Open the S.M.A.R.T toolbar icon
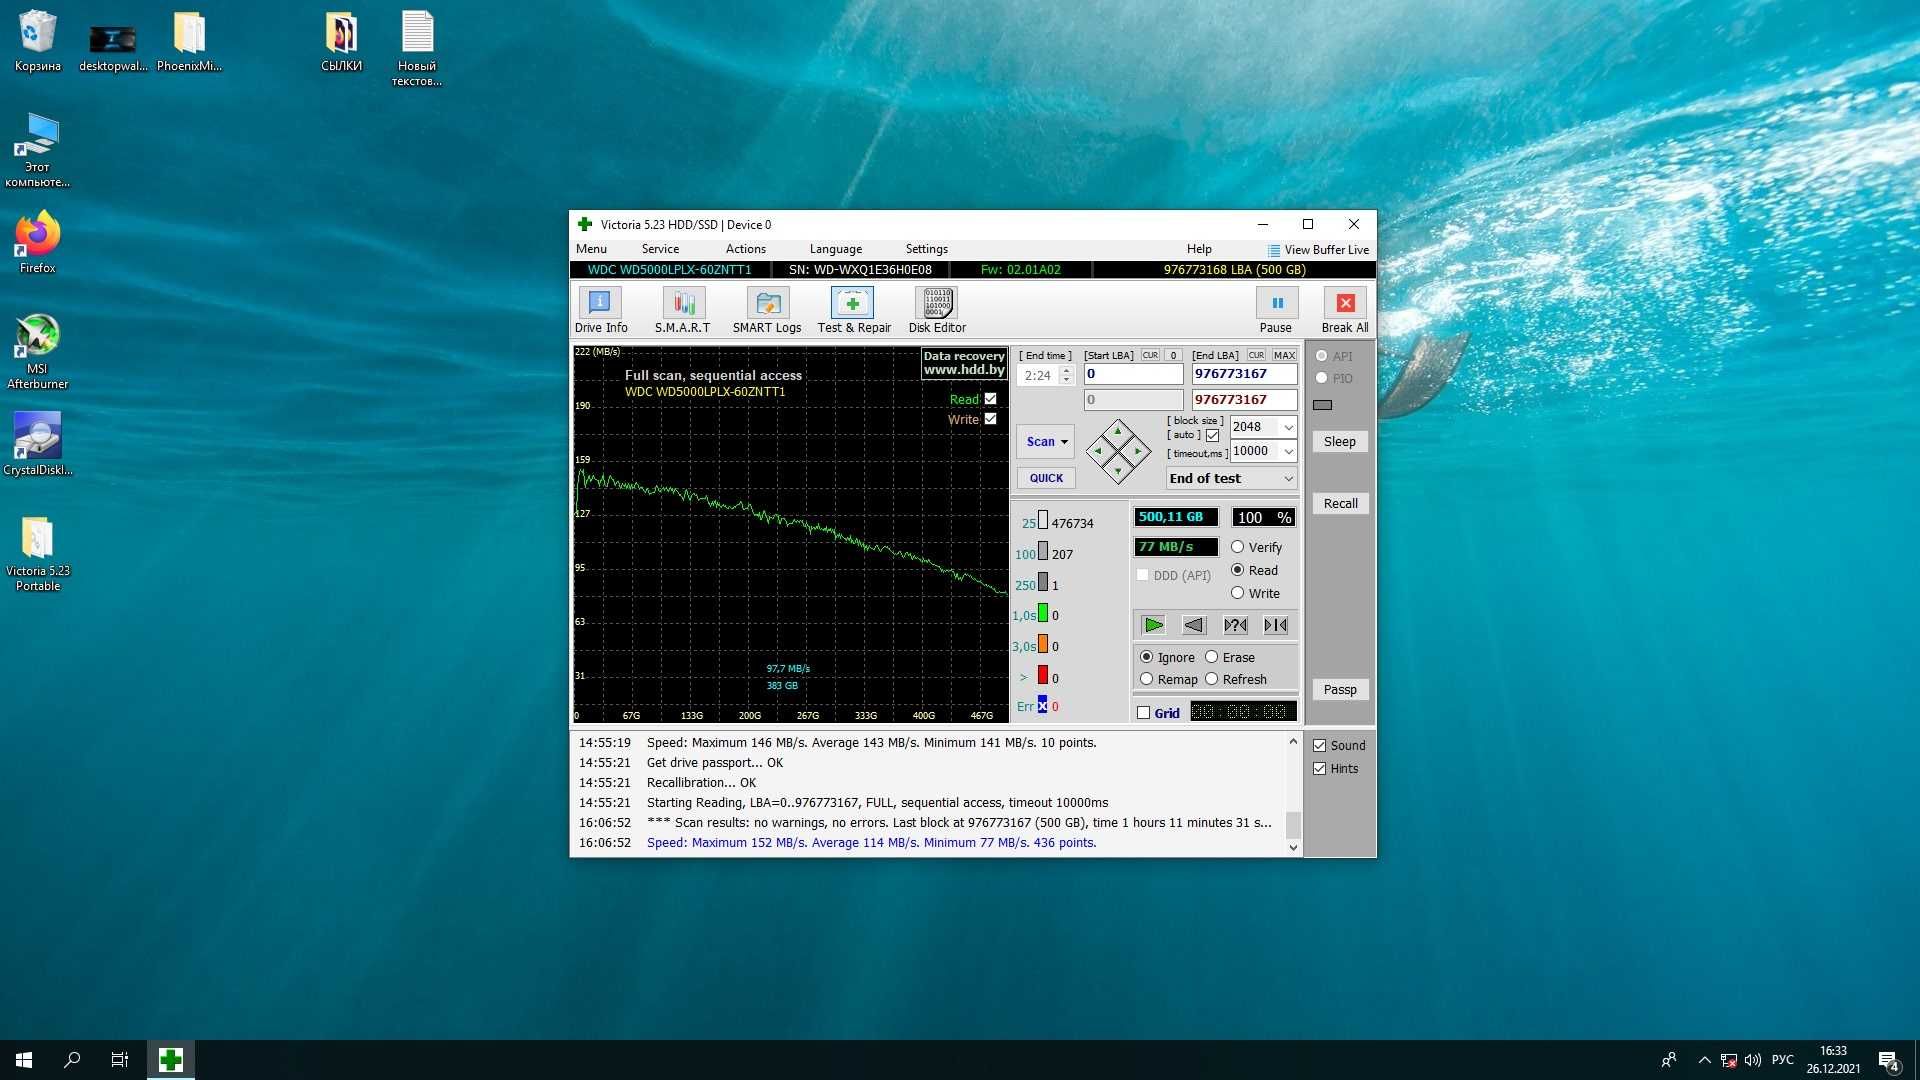This screenshot has height=1080, width=1920. click(684, 303)
